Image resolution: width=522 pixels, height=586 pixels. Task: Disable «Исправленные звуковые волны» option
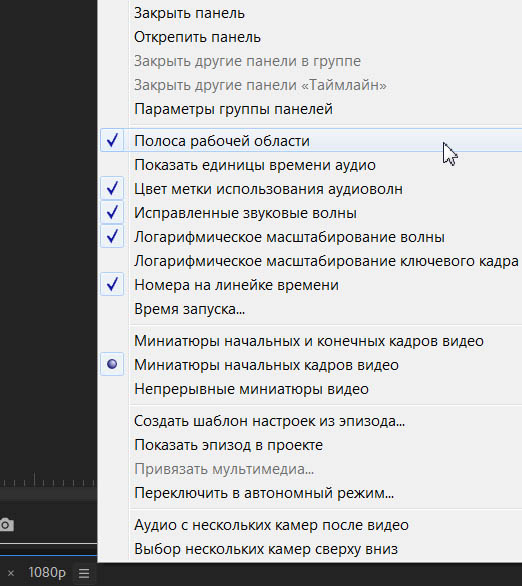click(311, 213)
